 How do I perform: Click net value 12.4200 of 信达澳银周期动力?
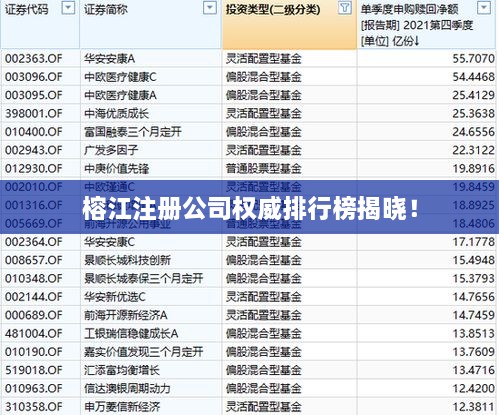pos(473,389)
